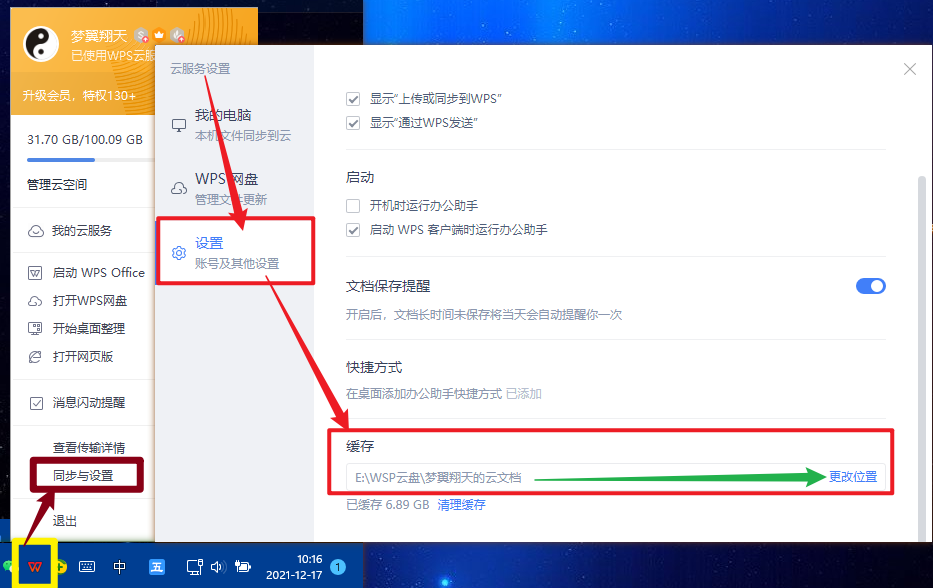Click the monitor icon beside 我的电脑
The width and height of the screenshot is (933, 588).
pos(179,125)
